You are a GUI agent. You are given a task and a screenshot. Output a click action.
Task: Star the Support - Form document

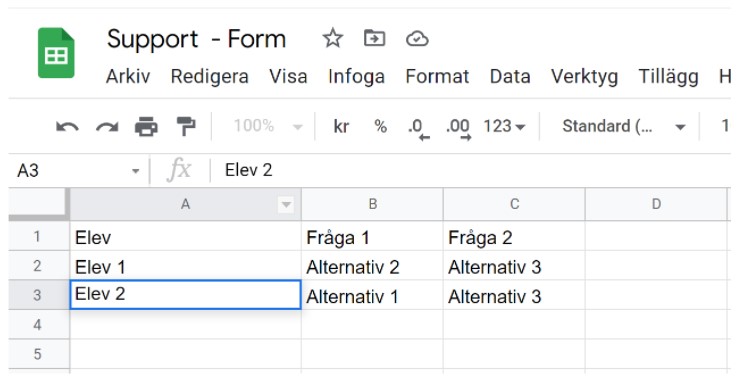[332, 38]
